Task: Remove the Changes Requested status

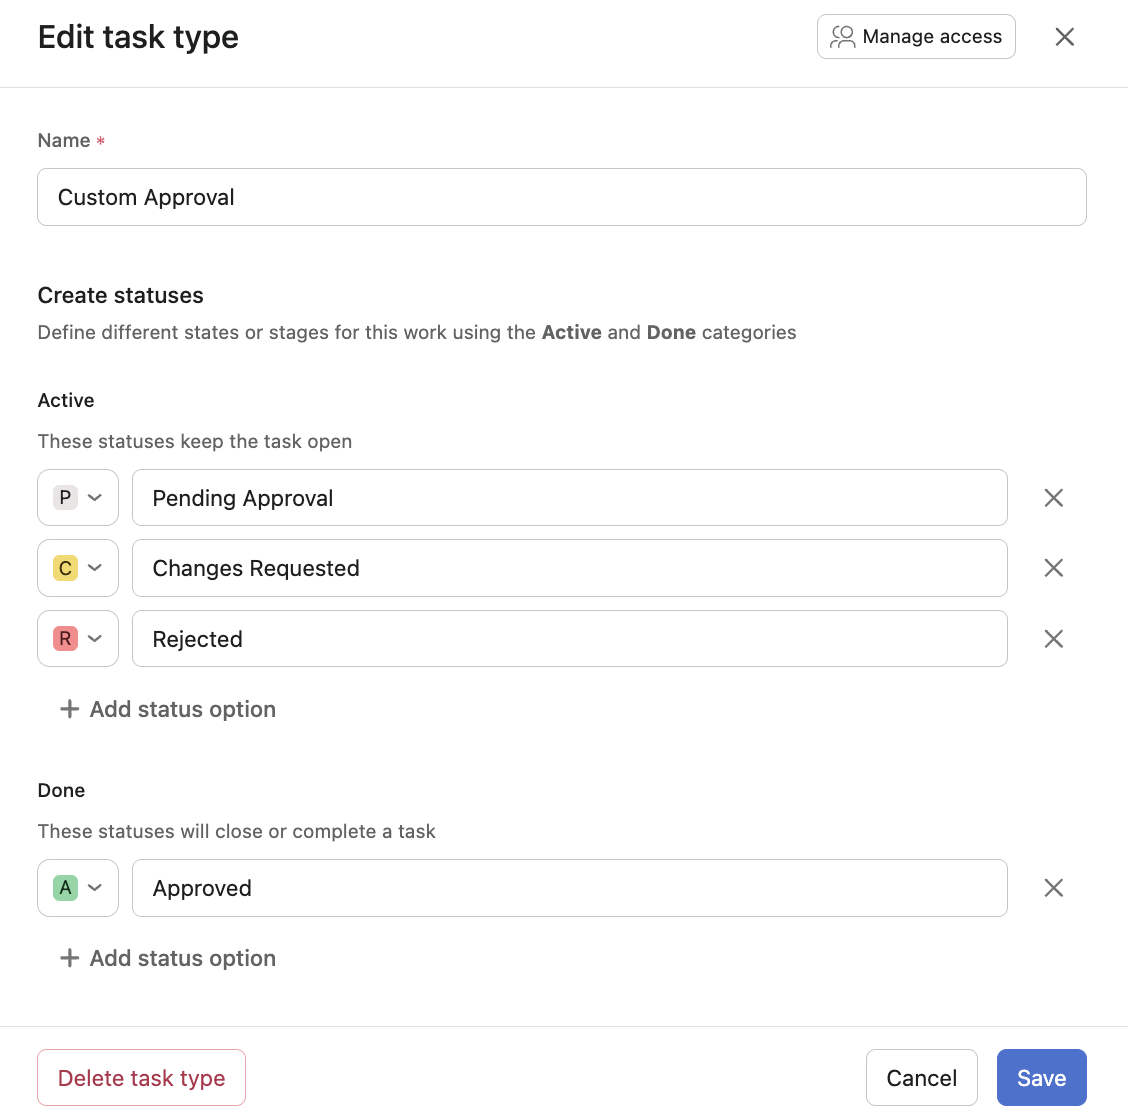Action: [x=1053, y=568]
